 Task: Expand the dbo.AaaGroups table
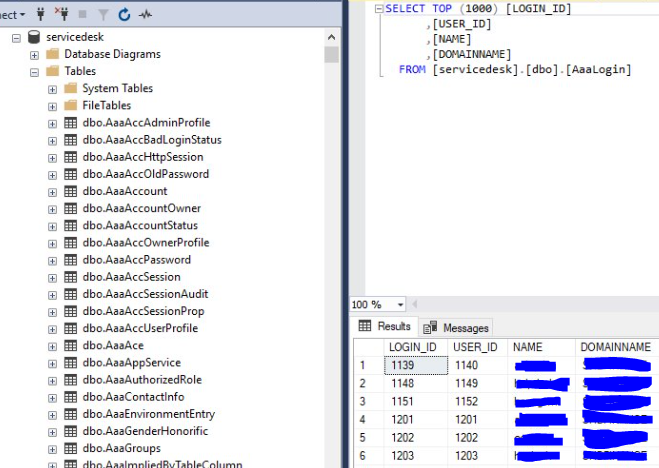click(x=53, y=450)
